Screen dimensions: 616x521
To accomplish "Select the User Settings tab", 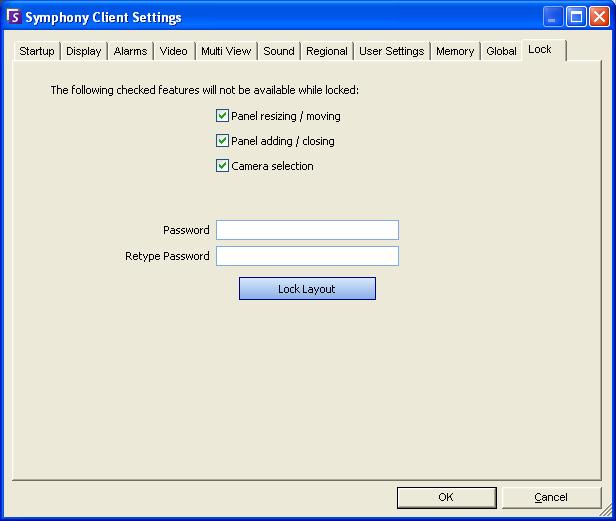I will click(x=391, y=51).
